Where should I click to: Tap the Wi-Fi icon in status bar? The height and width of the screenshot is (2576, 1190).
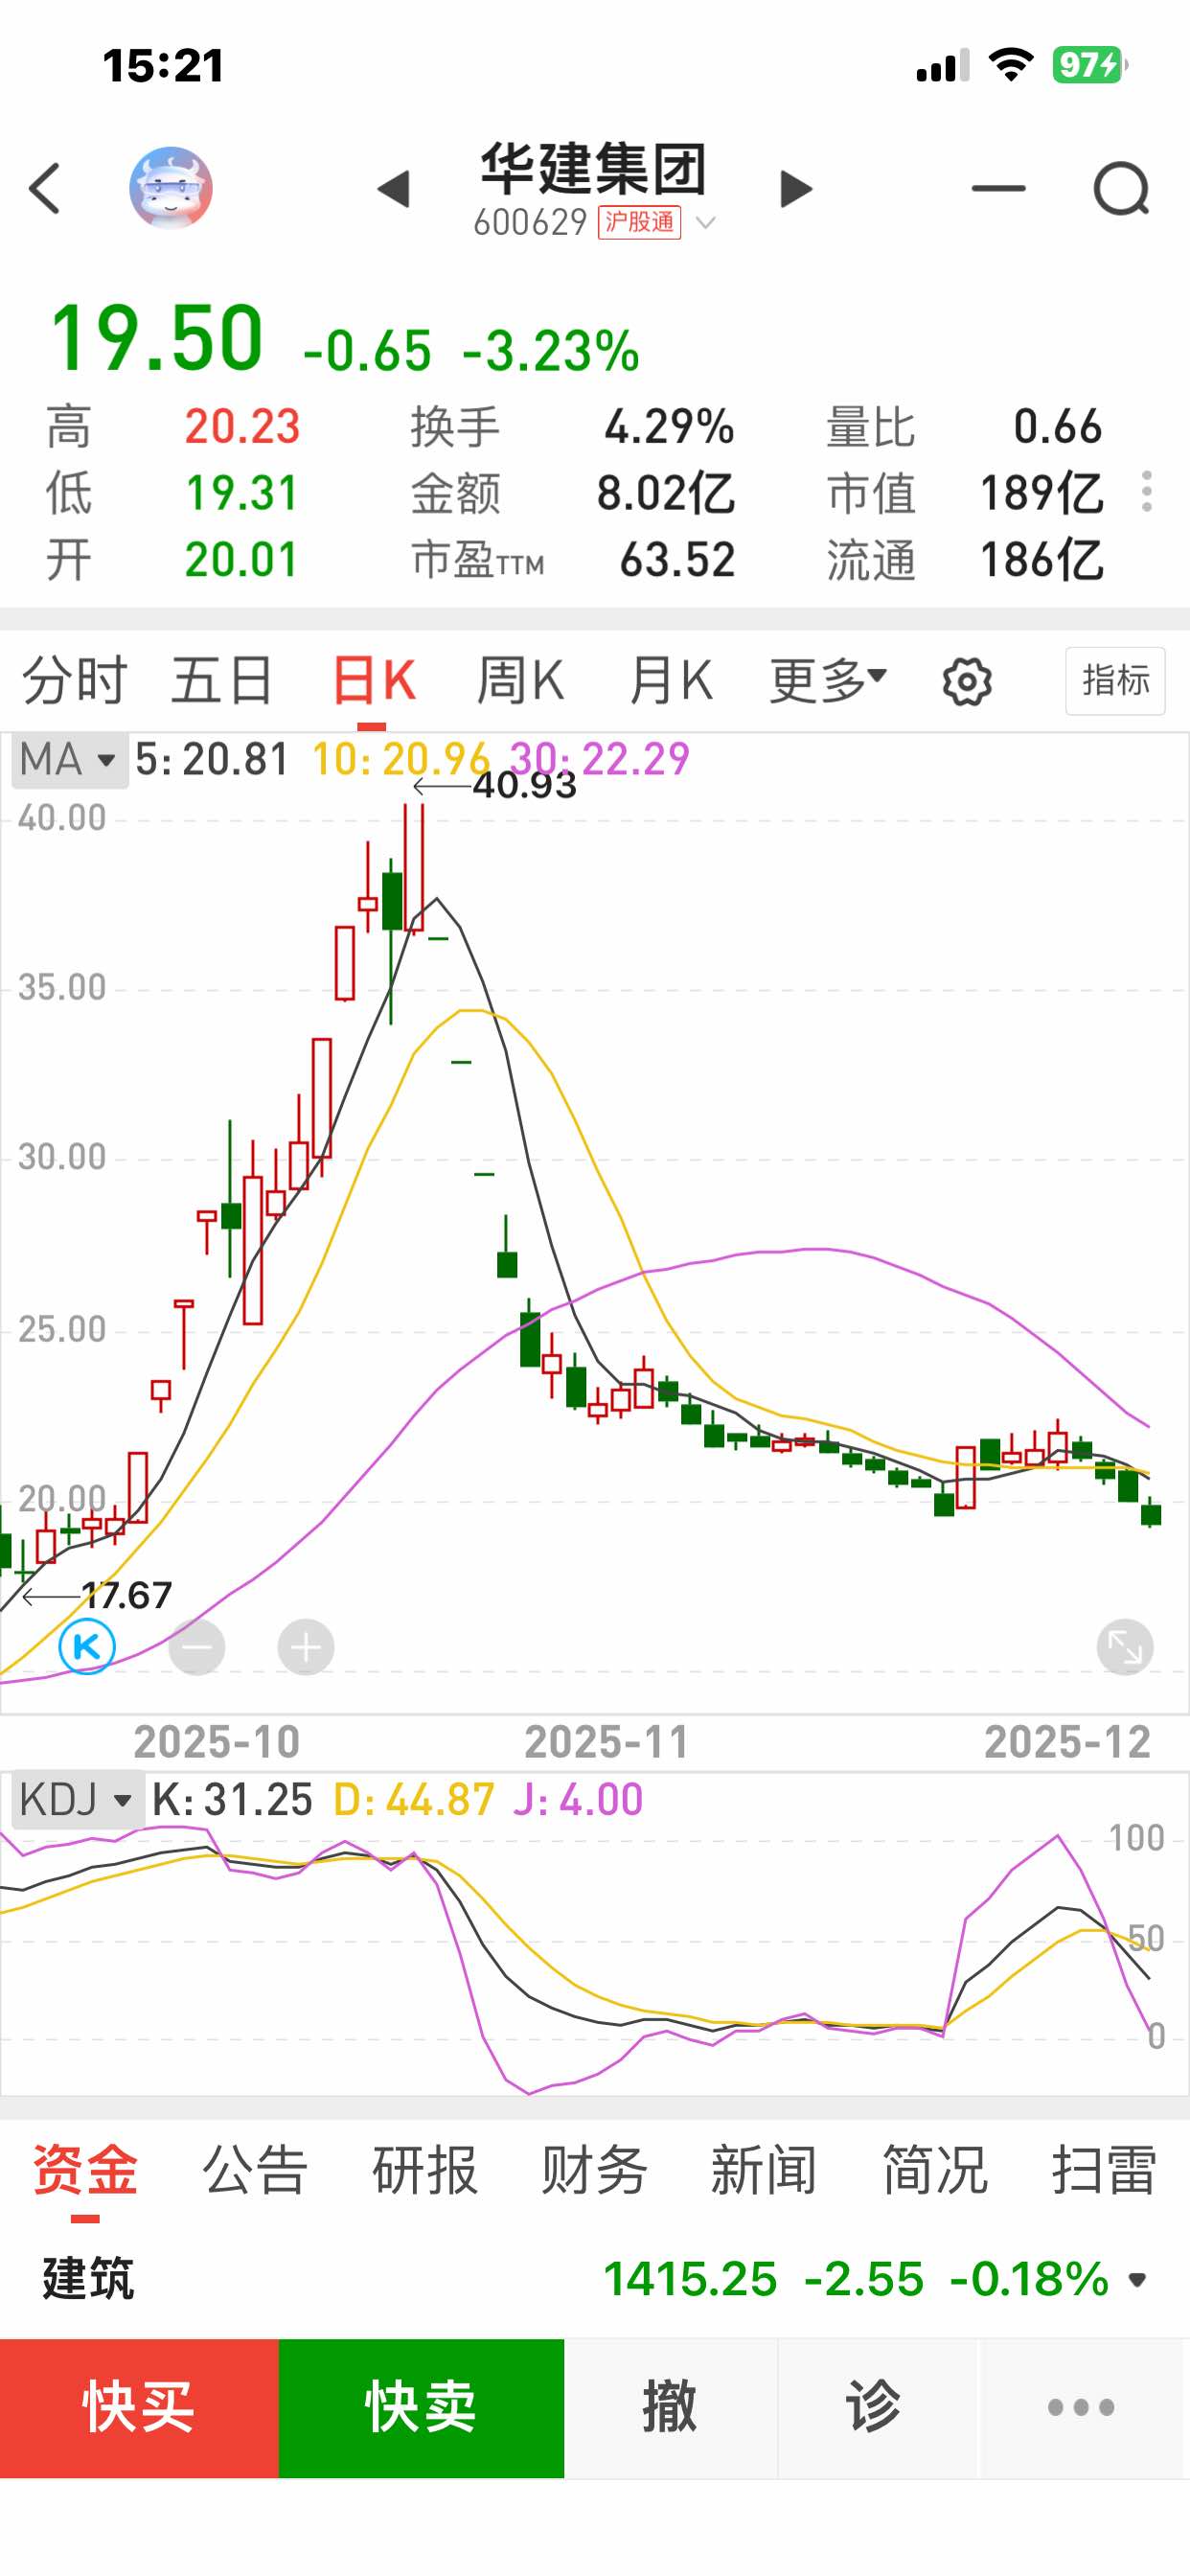click(1011, 65)
